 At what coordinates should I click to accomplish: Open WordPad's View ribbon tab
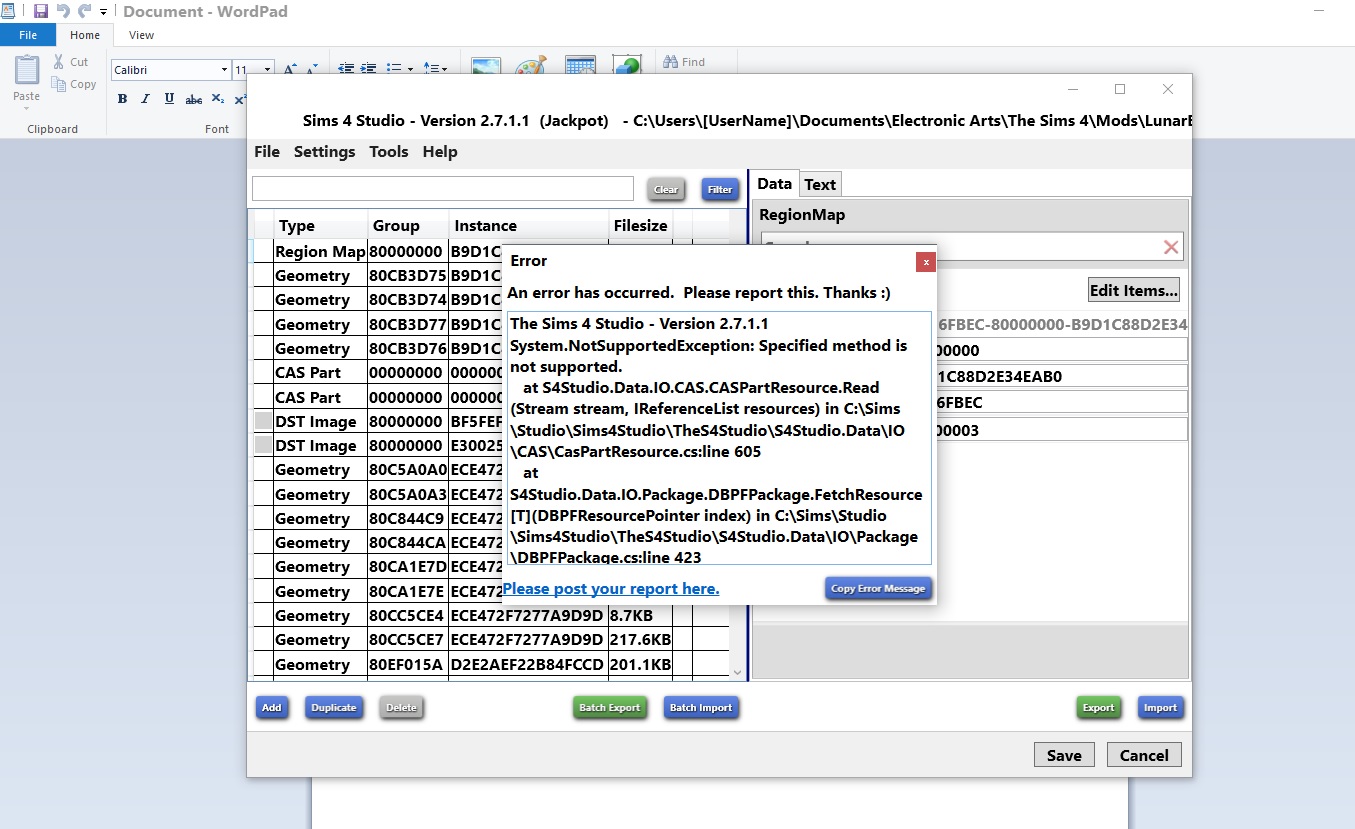142,35
